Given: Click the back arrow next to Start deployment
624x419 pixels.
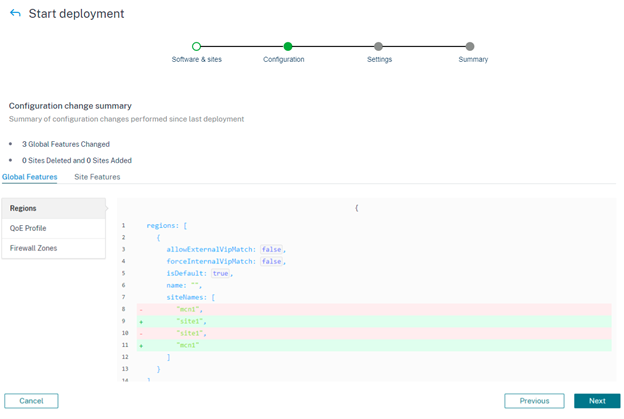Looking at the screenshot, I should (x=15, y=13).
